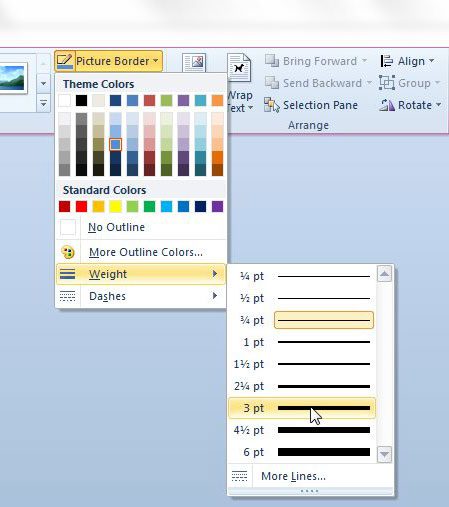Click the Rotate icon
This screenshot has width=449, height=507.
(x=387, y=105)
